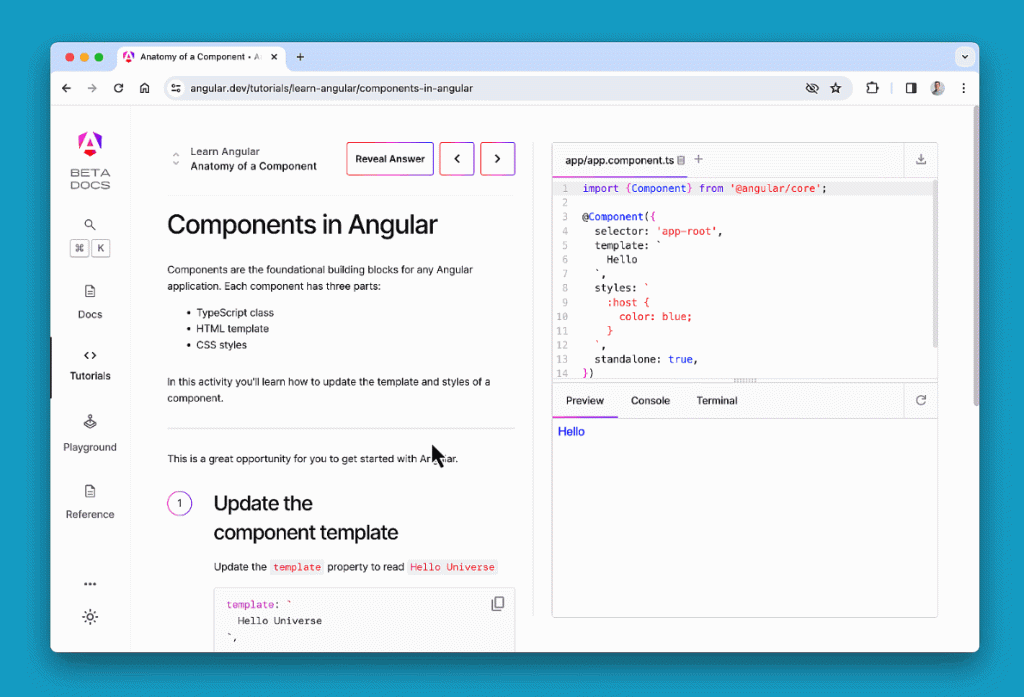Click the red 'template' inline code word

click(297, 567)
